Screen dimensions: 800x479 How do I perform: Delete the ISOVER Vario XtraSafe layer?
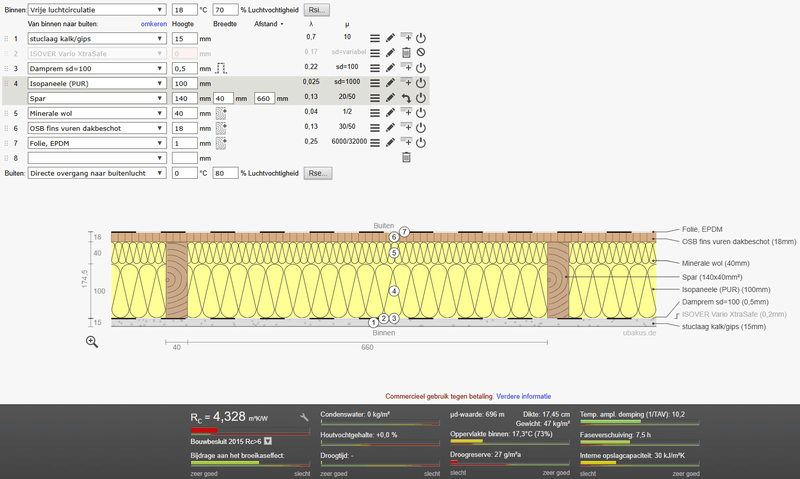tap(406, 53)
